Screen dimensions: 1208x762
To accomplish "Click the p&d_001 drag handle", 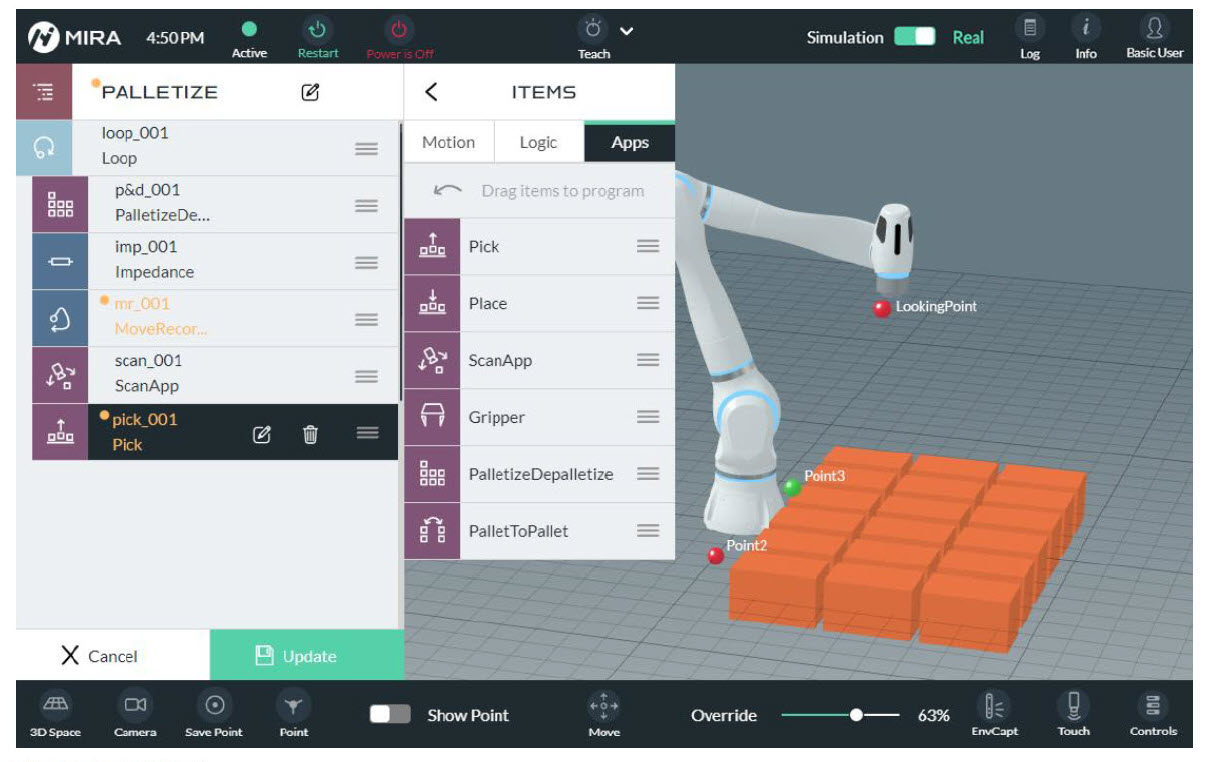I will [366, 205].
